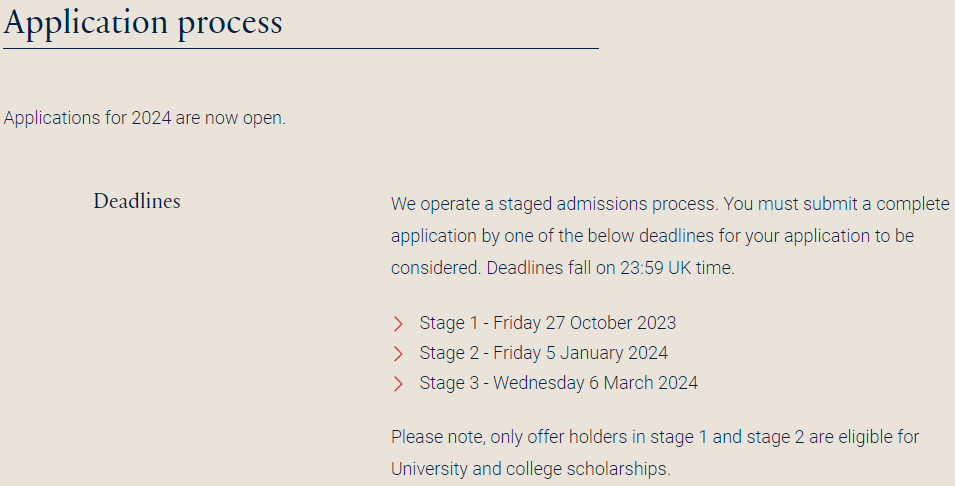The image size is (955, 486).
Task: Click the phrase 'staged admissions process'
Action: 607,204
